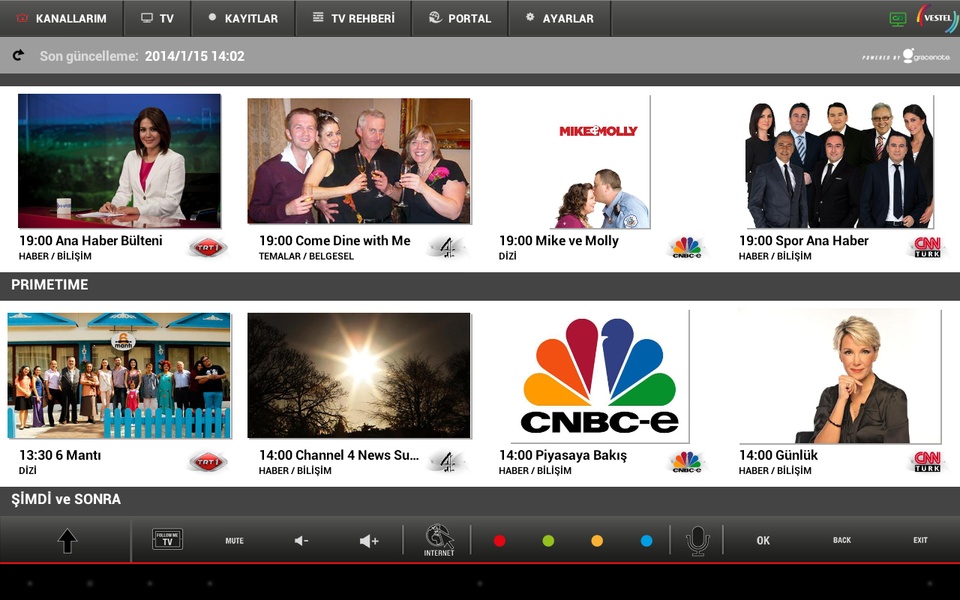Select the CNN Türk logo beside Günlük

click(x=927, y=462)
